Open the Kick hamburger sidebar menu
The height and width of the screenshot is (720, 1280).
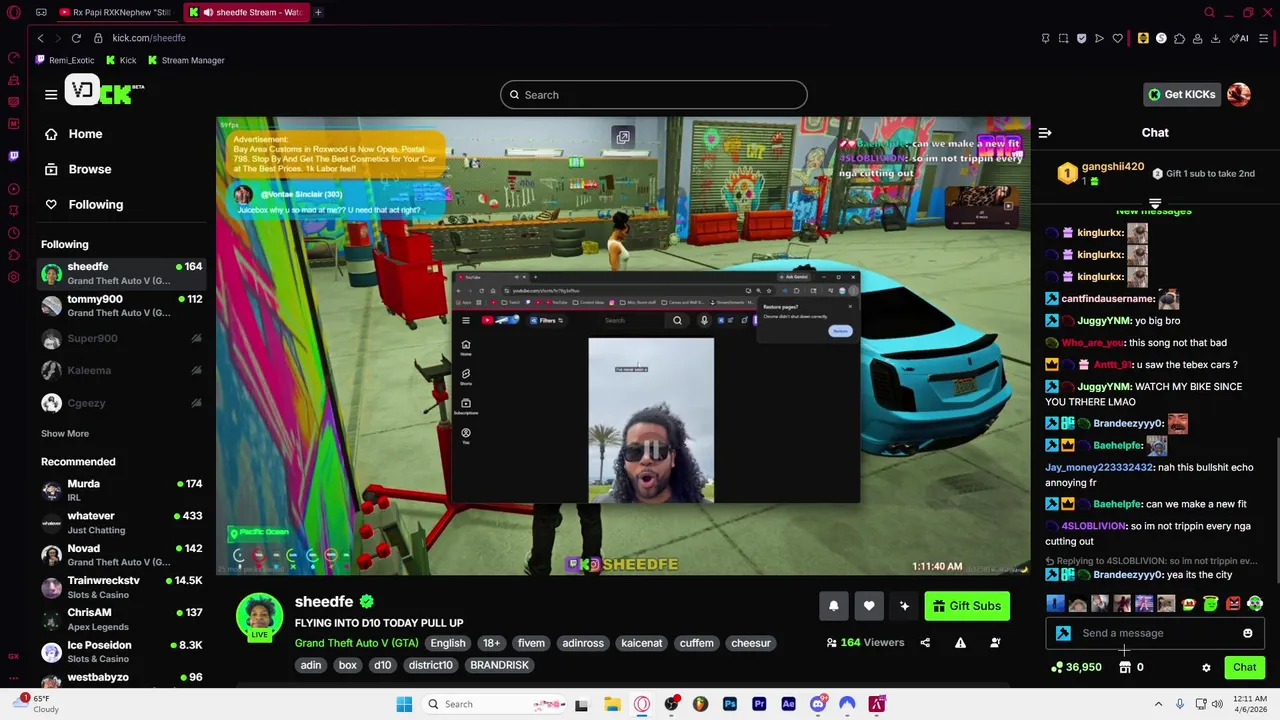point(51,94)
